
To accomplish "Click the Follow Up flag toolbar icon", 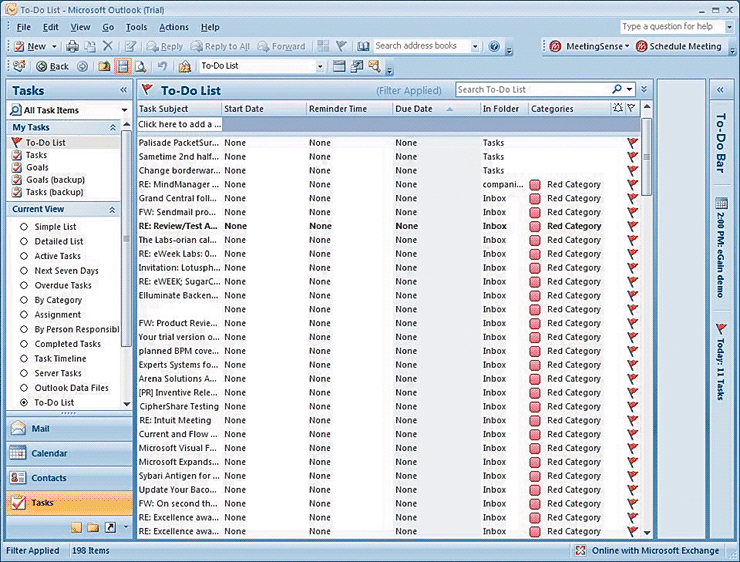I will click(x=341, y=46).
